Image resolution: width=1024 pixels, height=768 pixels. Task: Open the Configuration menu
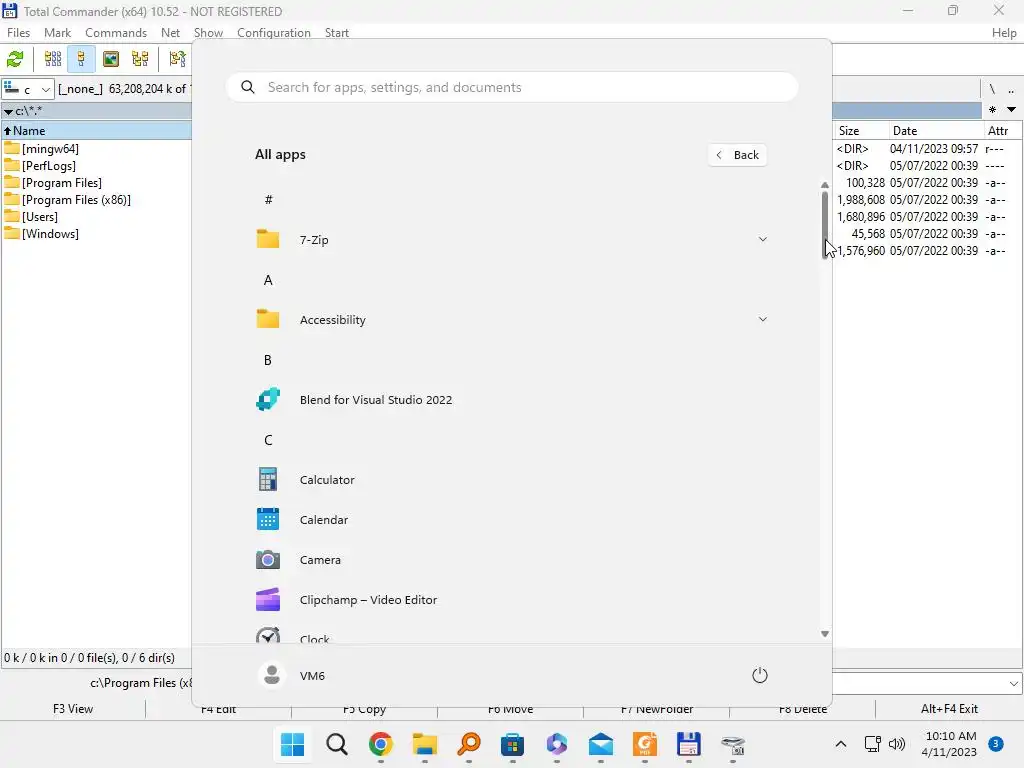click(x=274, y=33)
